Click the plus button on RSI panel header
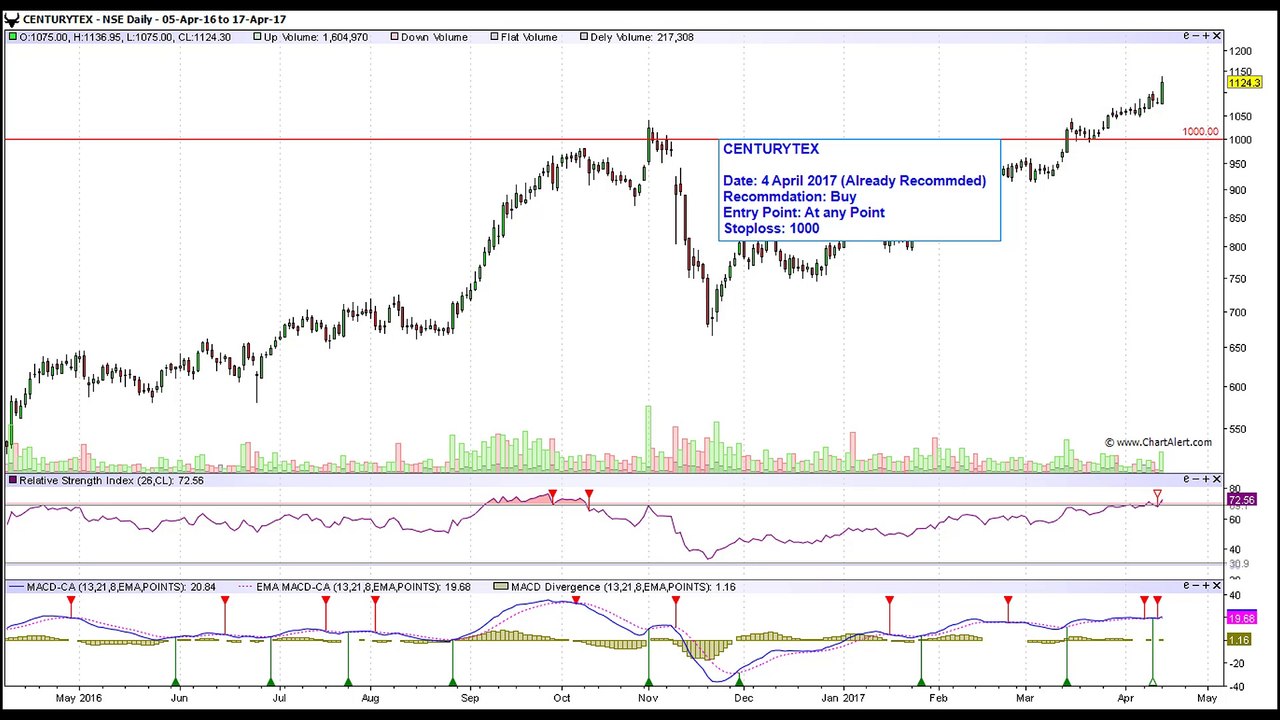The image size is (1280, 720). [1206, 479]
